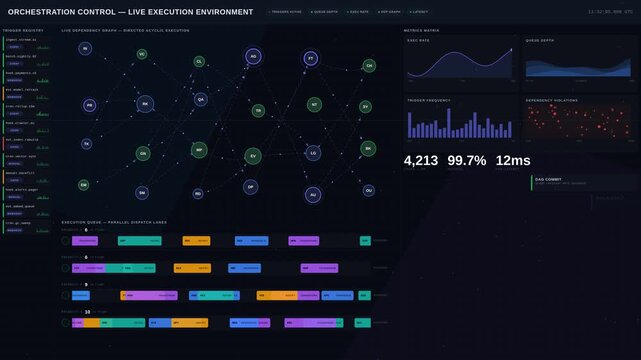Open the Trigger Frequency bar chart
The width and height of the screenshot is (641, 360).
tap(460, 123)
